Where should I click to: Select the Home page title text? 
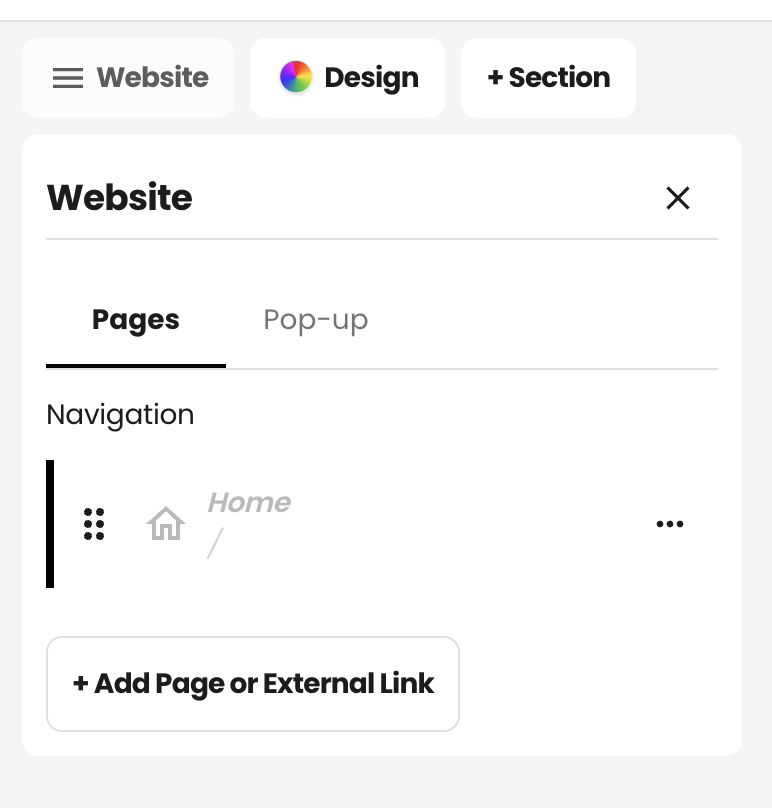(x=249, y=502)
